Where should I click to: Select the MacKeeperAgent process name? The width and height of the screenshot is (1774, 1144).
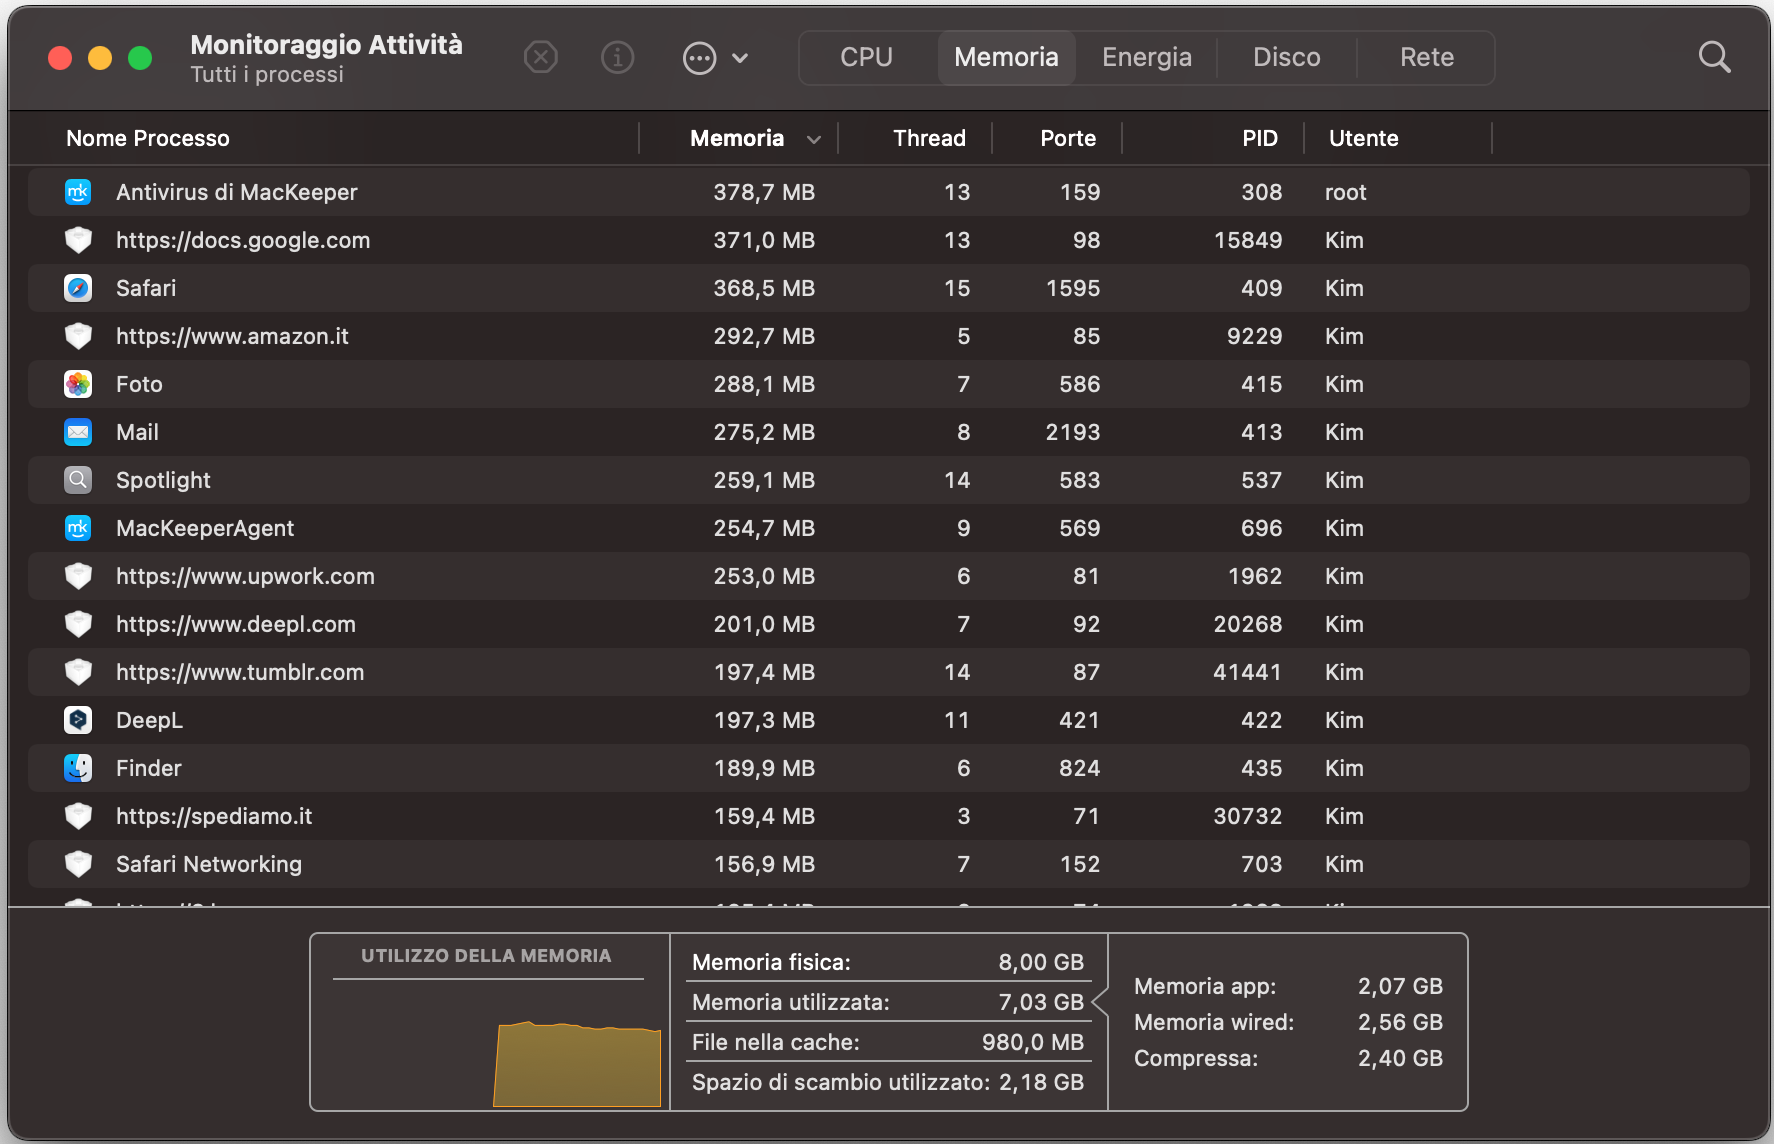[205, 528]
